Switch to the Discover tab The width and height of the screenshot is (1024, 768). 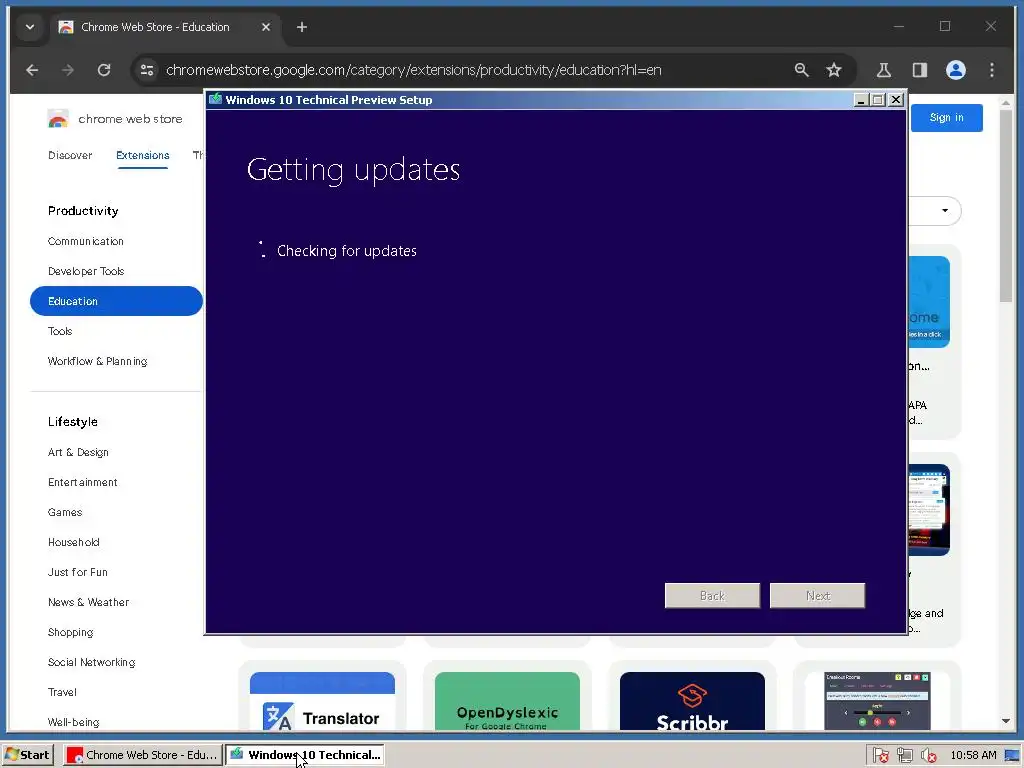(x=70, y=155)
